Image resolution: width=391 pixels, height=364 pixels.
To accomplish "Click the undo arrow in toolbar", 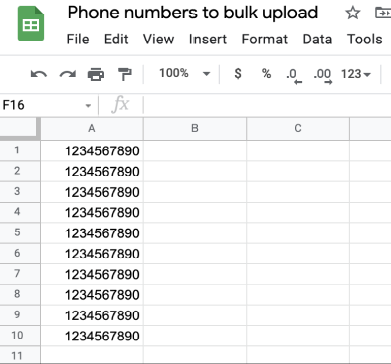I will point(39,74).
